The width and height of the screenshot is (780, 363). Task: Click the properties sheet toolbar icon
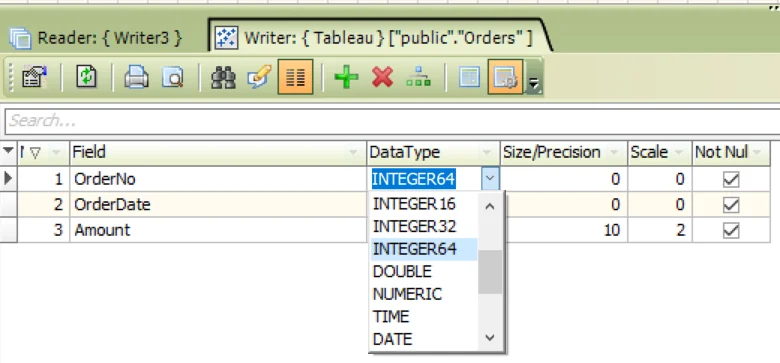point(34,77)
